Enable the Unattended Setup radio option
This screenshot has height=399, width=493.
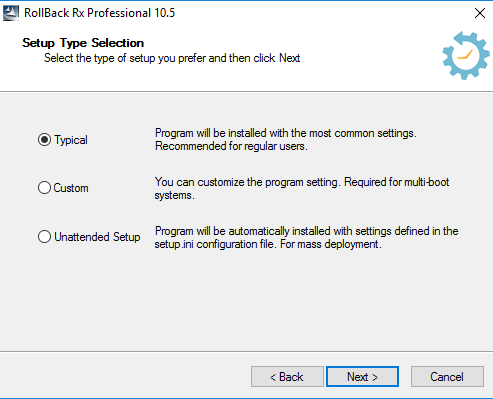(x=44, y=237)
